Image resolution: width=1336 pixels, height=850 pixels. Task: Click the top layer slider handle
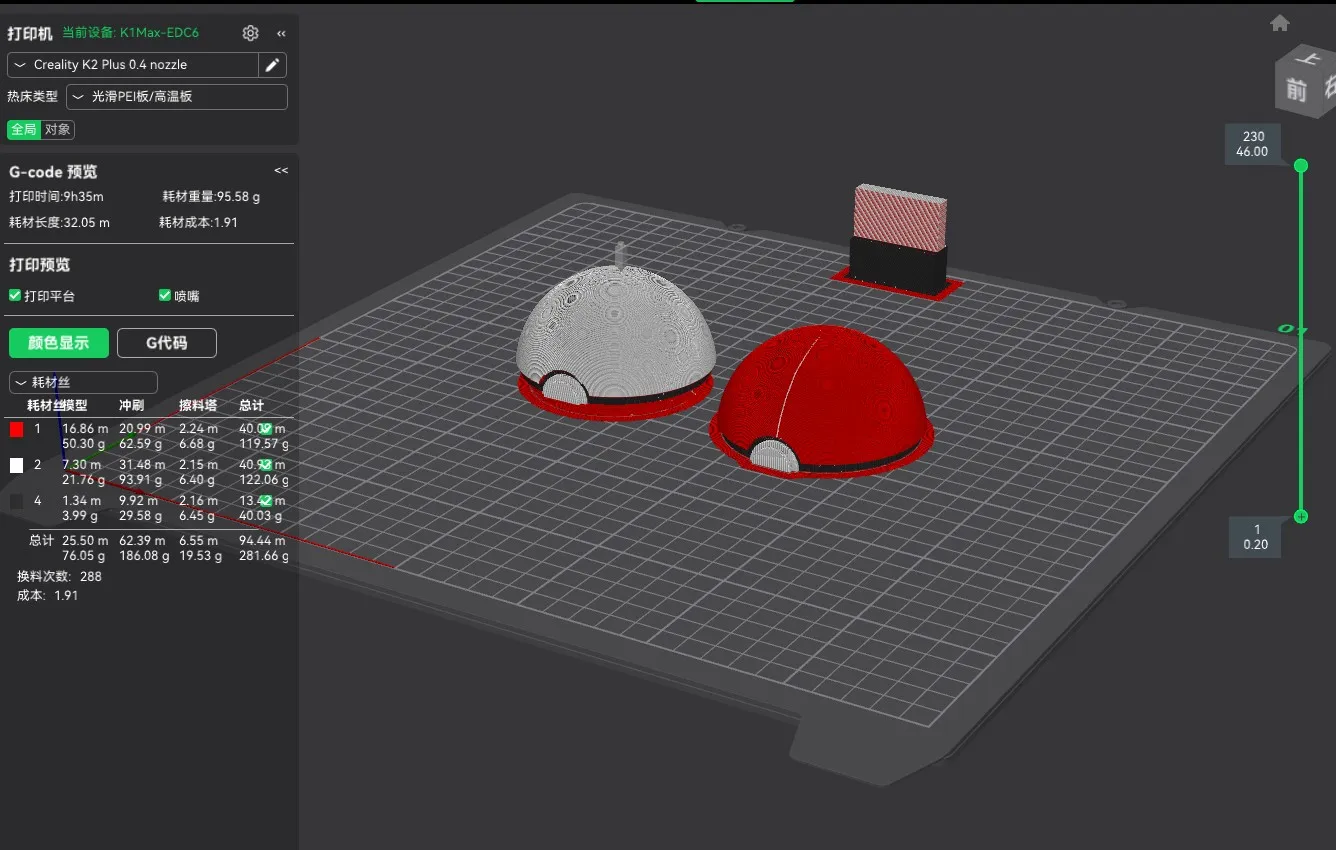(1301, 165)
